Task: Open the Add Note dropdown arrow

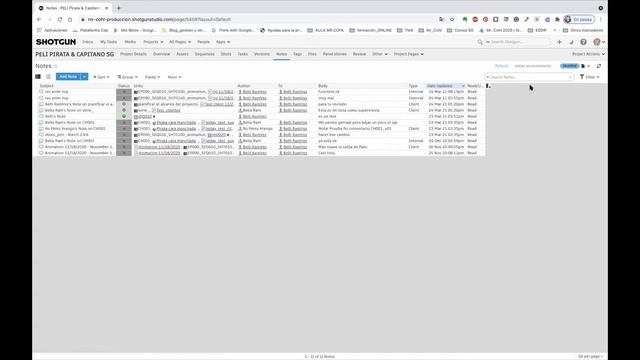Action: 84,77
